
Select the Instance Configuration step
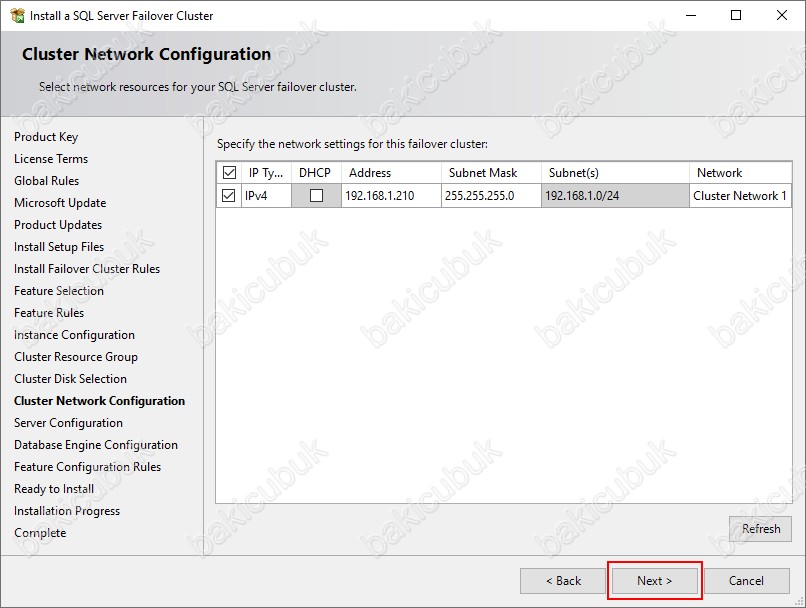(x=75, y=335)
